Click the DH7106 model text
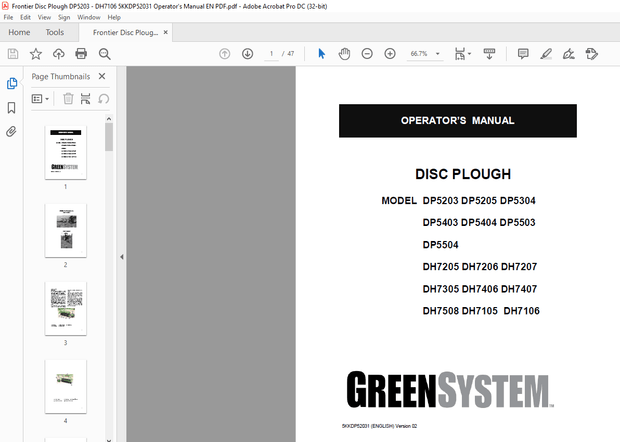The height and width of the screenshot is (442, 620). 522,311
